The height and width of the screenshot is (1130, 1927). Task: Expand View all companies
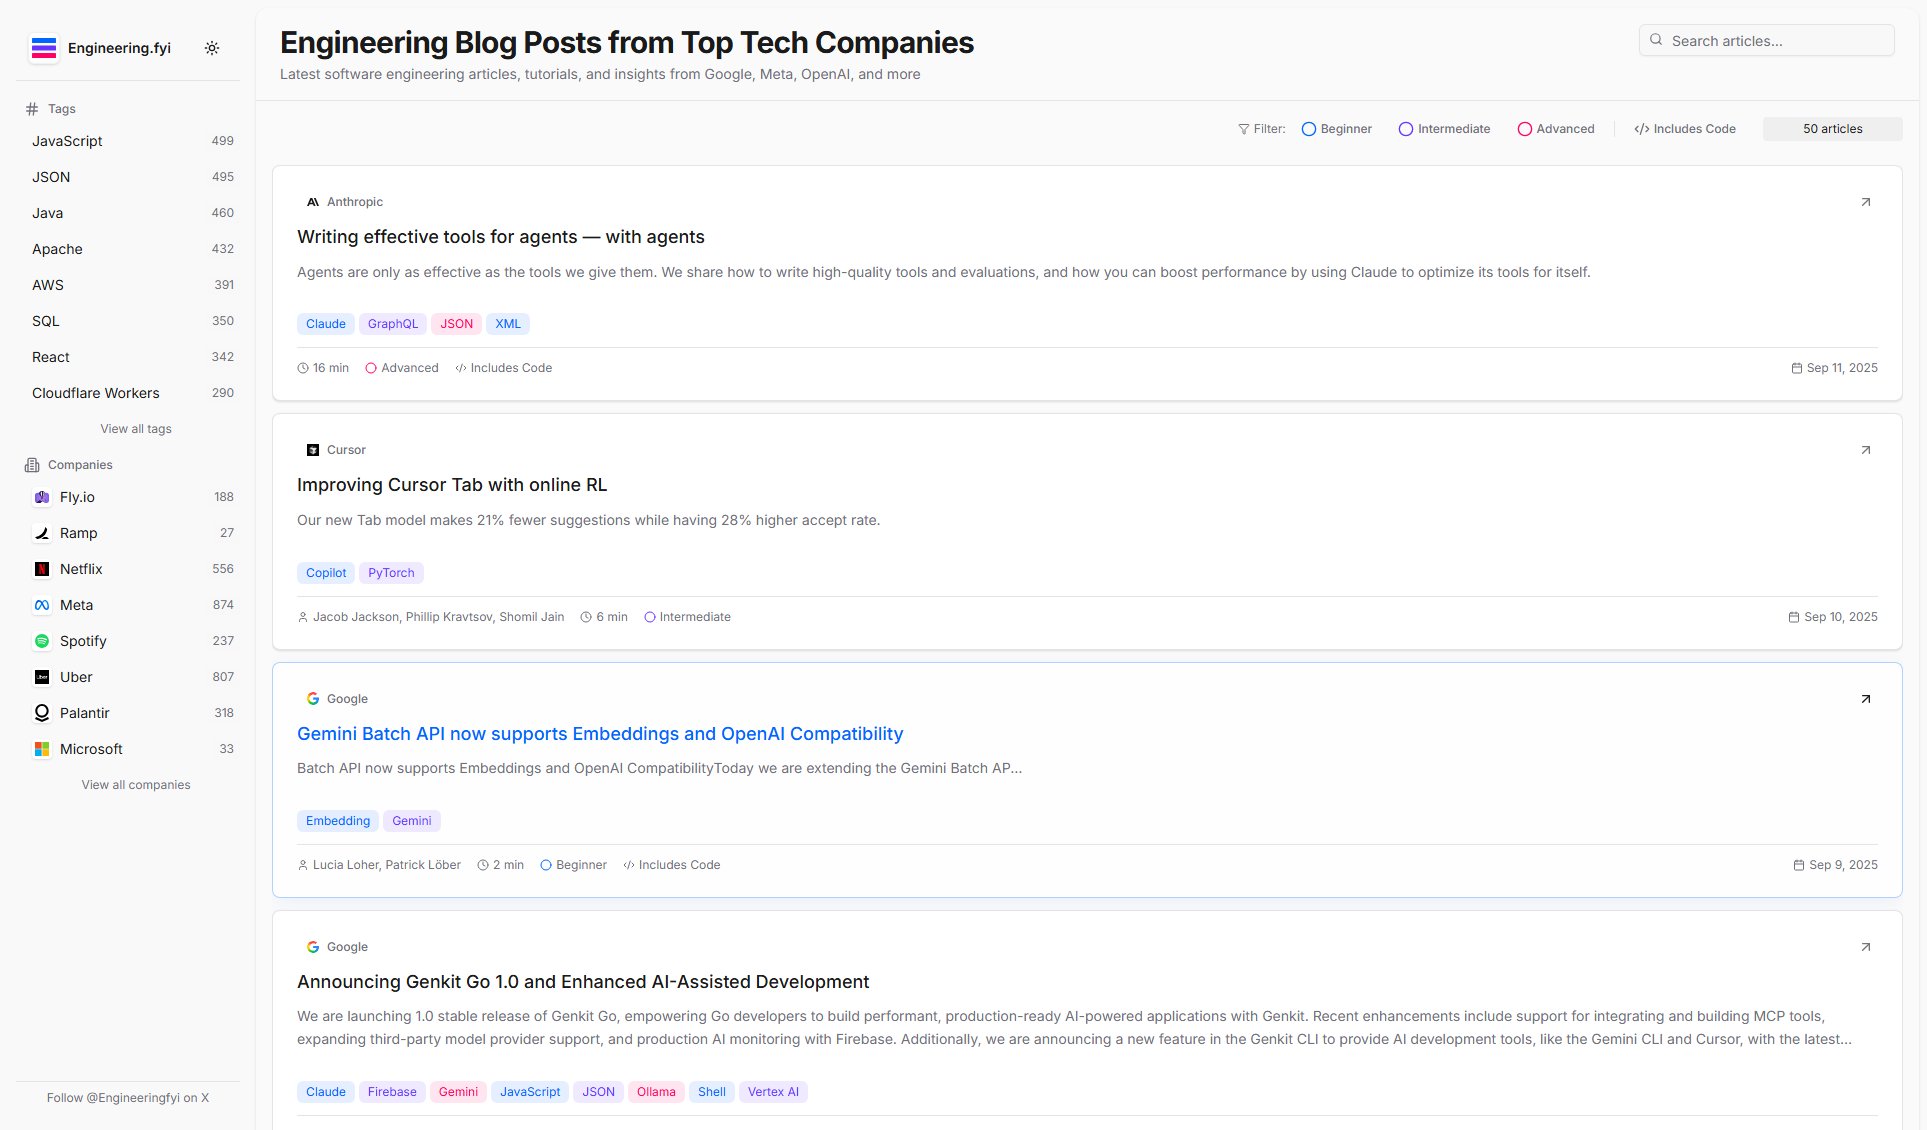click(x=136, y=785)
